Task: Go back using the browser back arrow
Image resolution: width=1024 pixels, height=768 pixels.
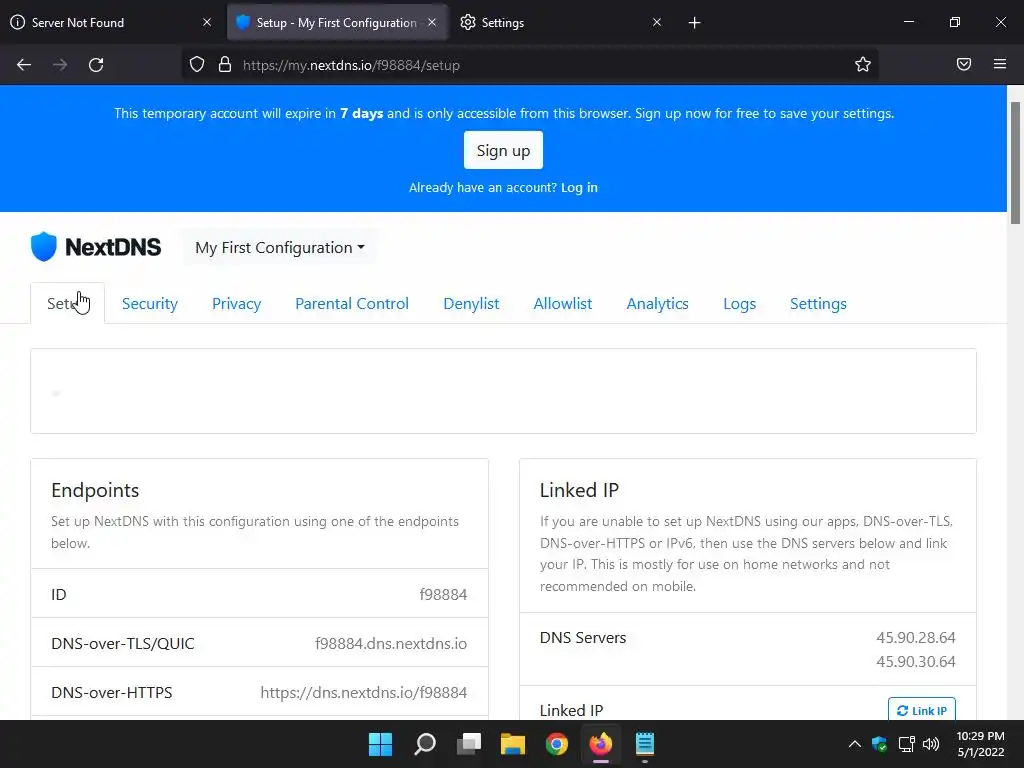Action: [24, 65]
